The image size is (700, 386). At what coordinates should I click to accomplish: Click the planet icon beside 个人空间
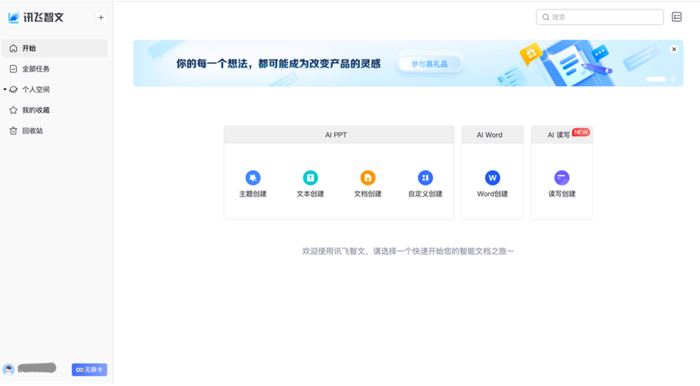pos(13,89)
